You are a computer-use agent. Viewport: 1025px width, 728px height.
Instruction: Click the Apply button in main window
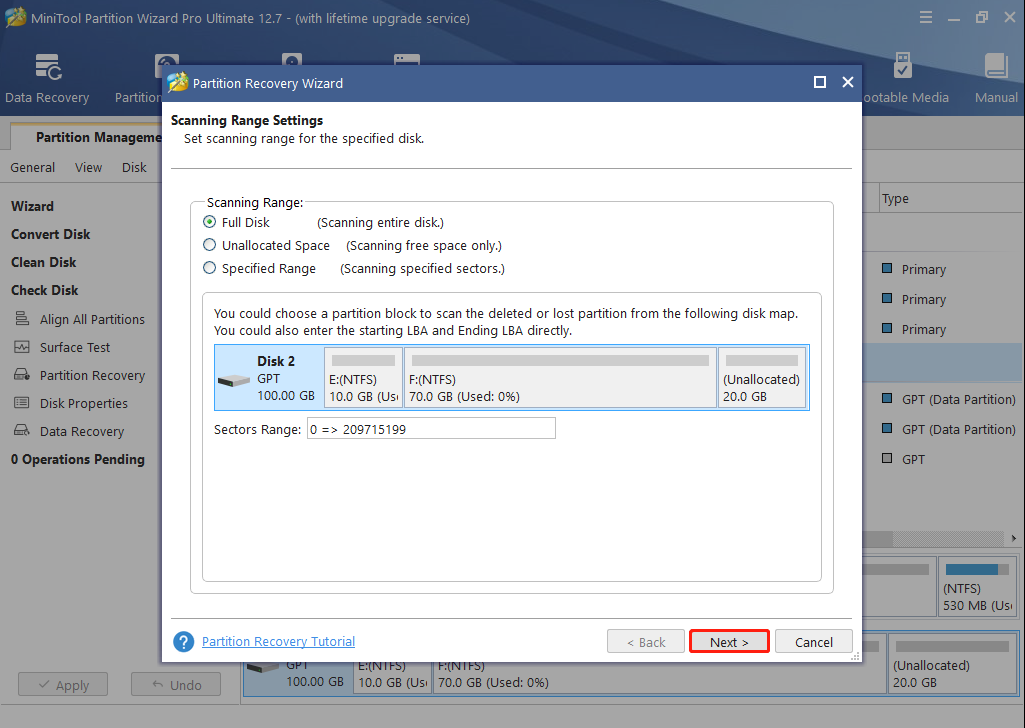[x=63, y=685]
